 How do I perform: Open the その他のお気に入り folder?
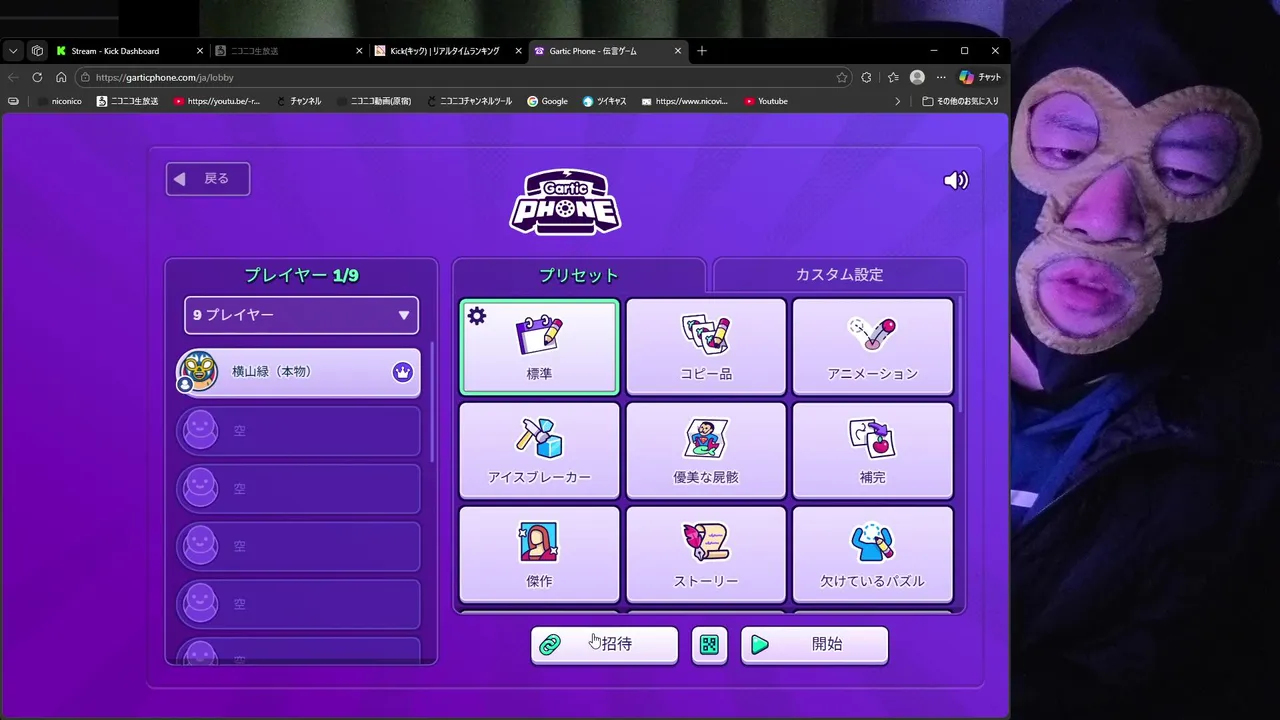[961, 101]
